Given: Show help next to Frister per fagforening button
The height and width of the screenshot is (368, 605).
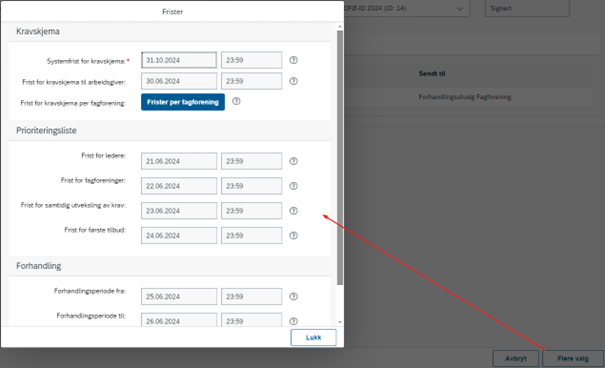Looking at the screenshot, I should [236, 101].
